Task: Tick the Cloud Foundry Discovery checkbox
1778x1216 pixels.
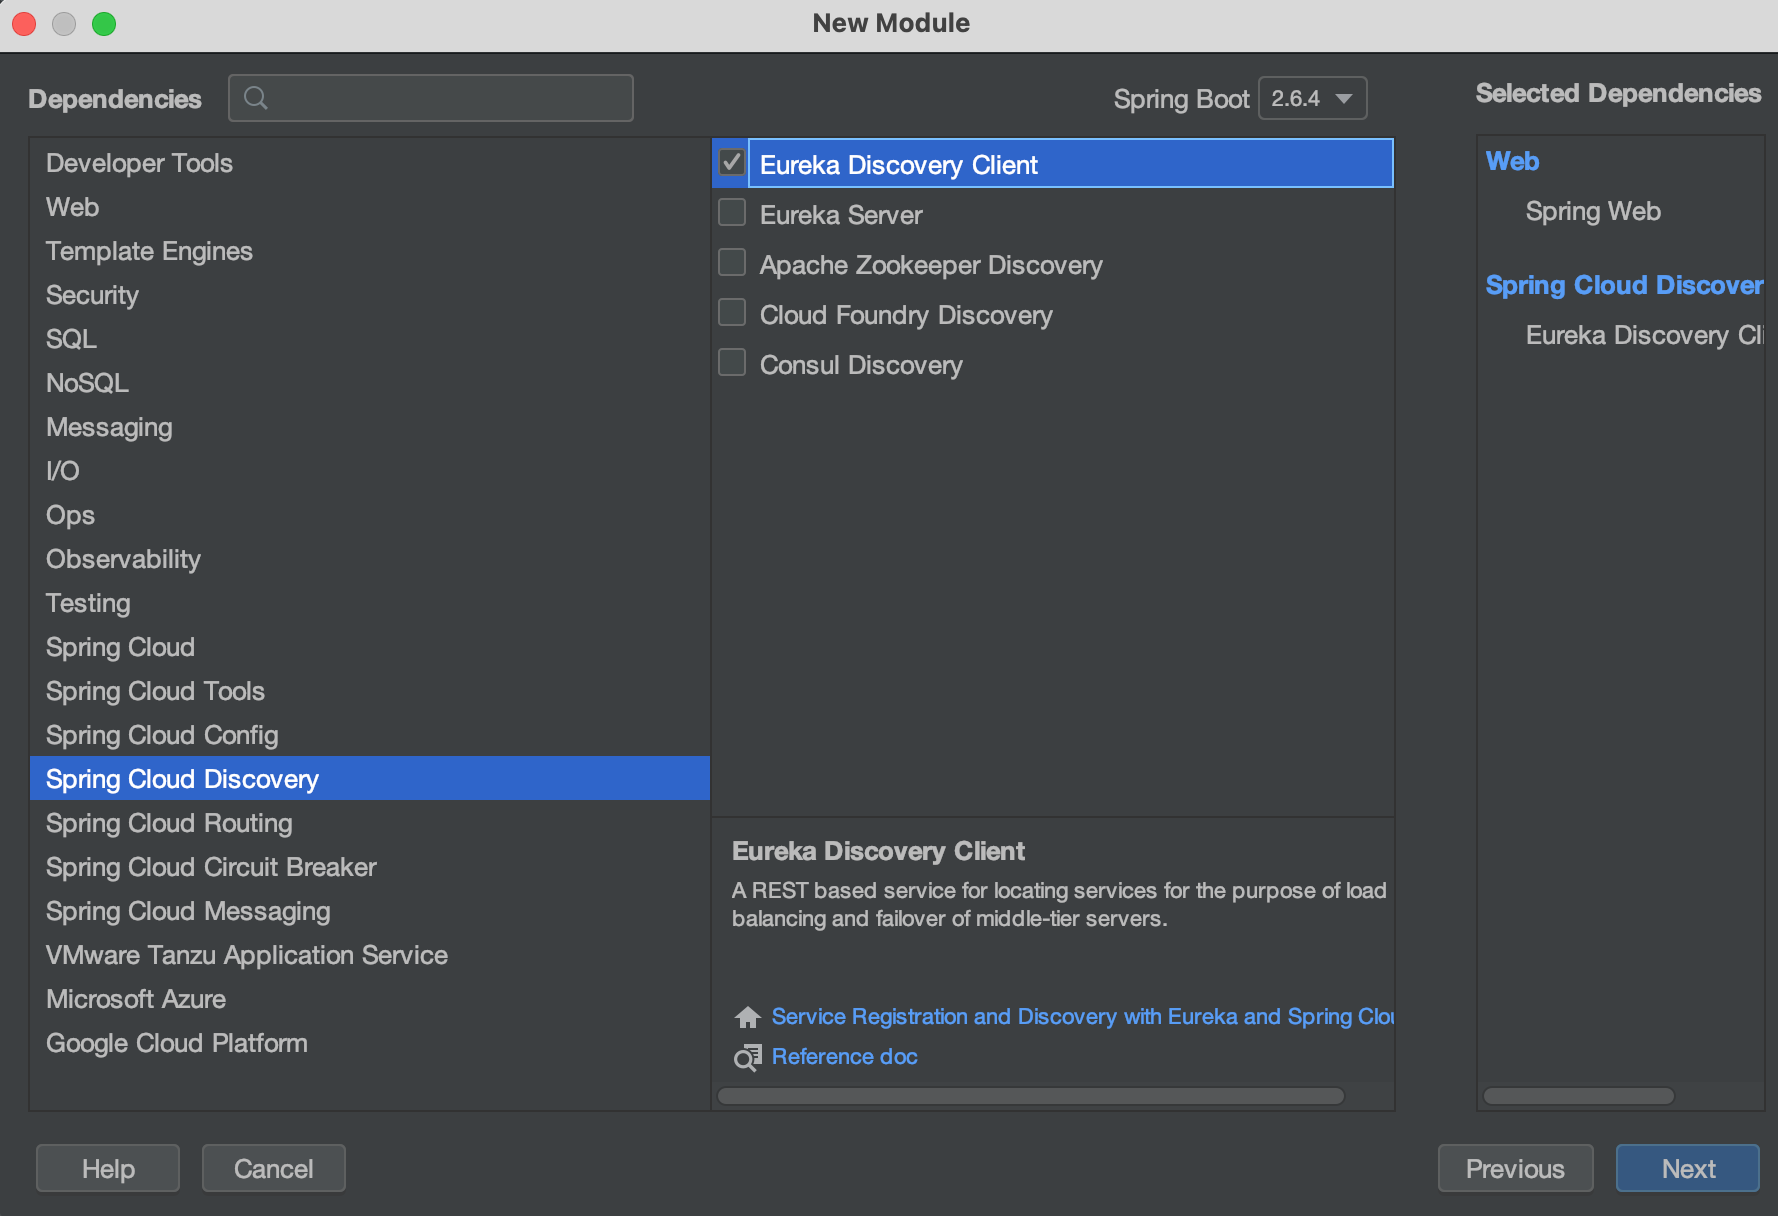Action: point(732,312)
